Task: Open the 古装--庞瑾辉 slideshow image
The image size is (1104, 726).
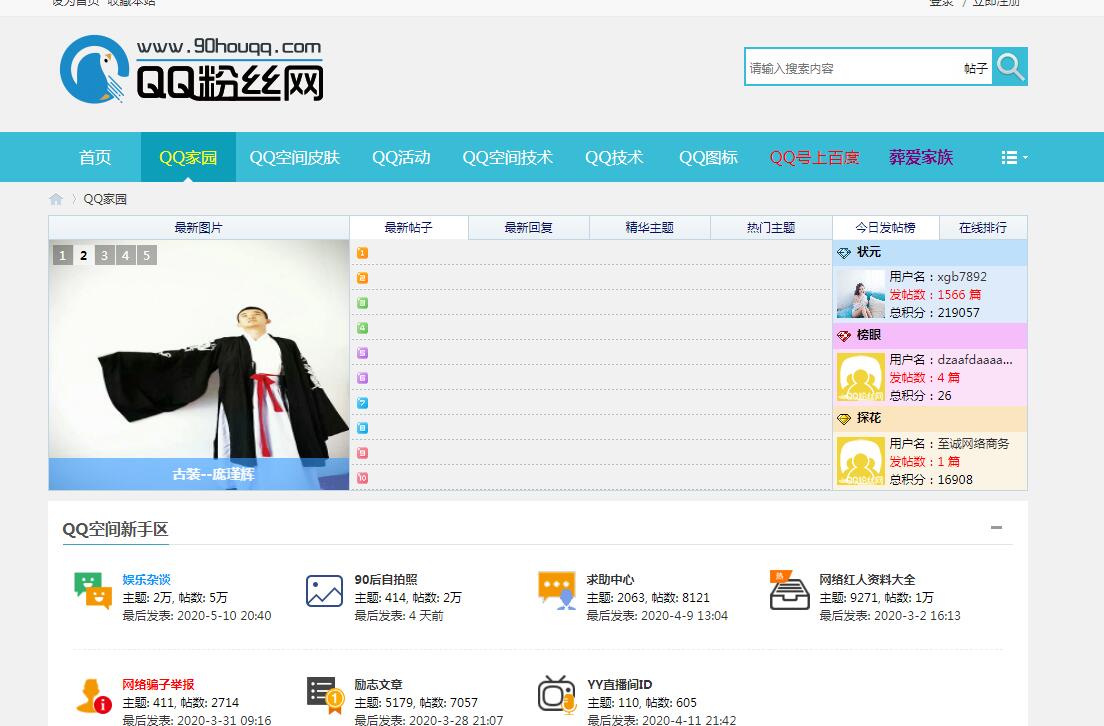Action: 199,365
